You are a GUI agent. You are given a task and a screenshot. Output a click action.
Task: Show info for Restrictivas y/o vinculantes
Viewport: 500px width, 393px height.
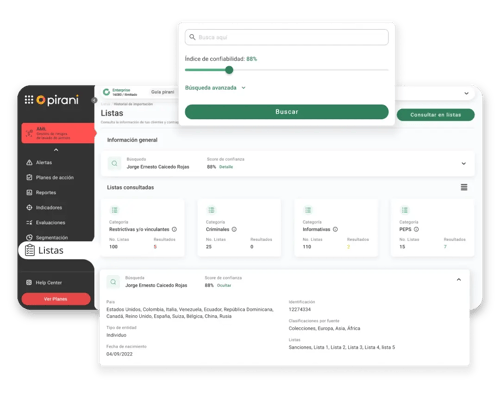tap(174, 229)
